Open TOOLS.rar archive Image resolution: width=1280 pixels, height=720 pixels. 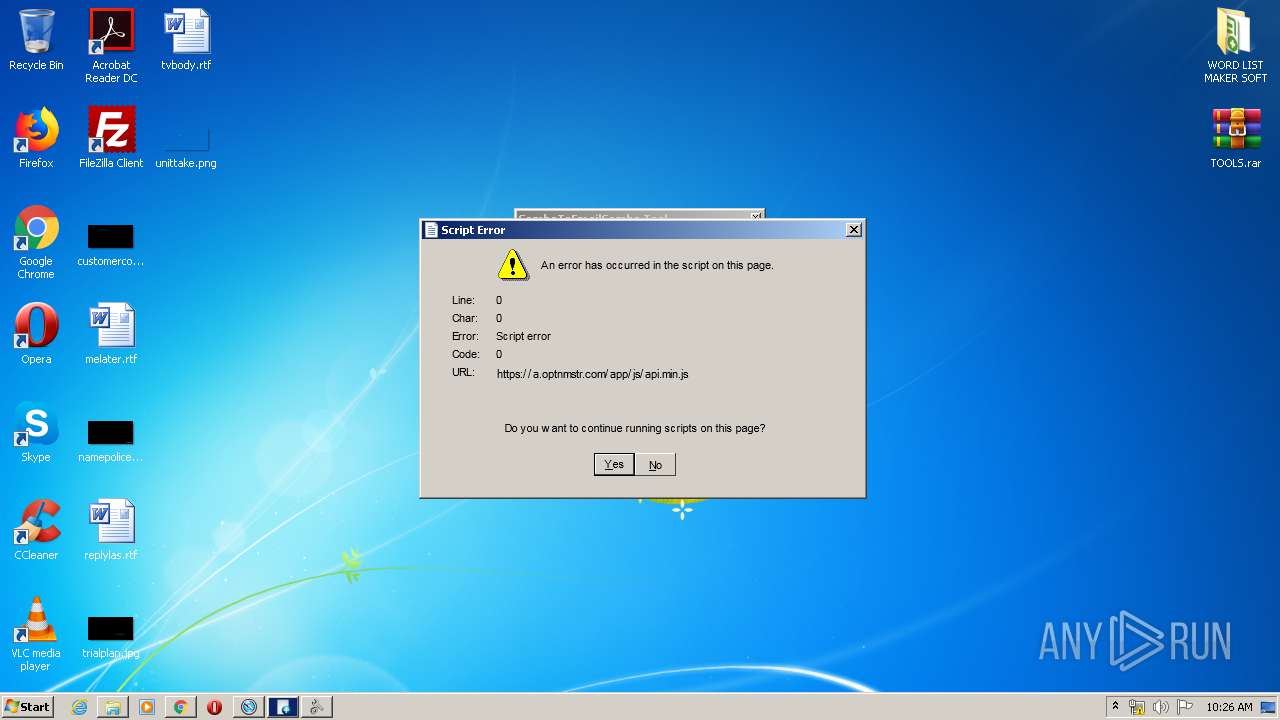(1236, 138)
